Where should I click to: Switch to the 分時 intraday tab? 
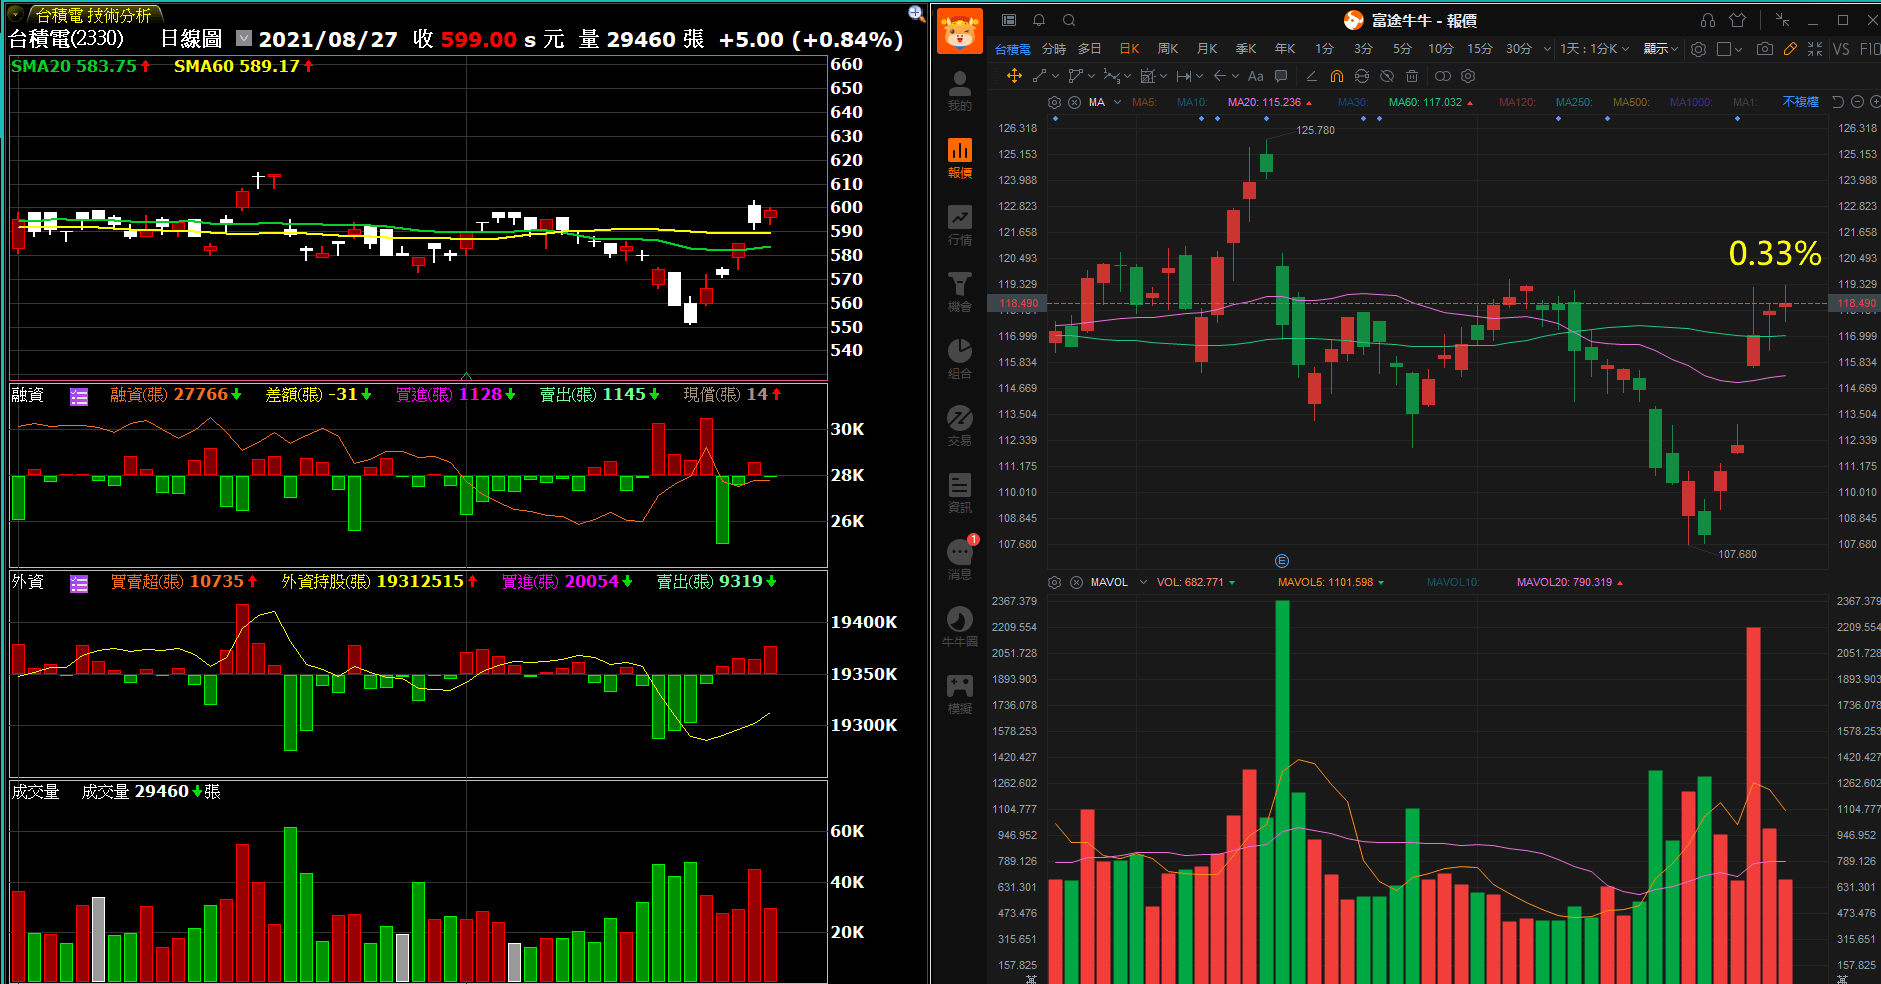click(1053, 49)
